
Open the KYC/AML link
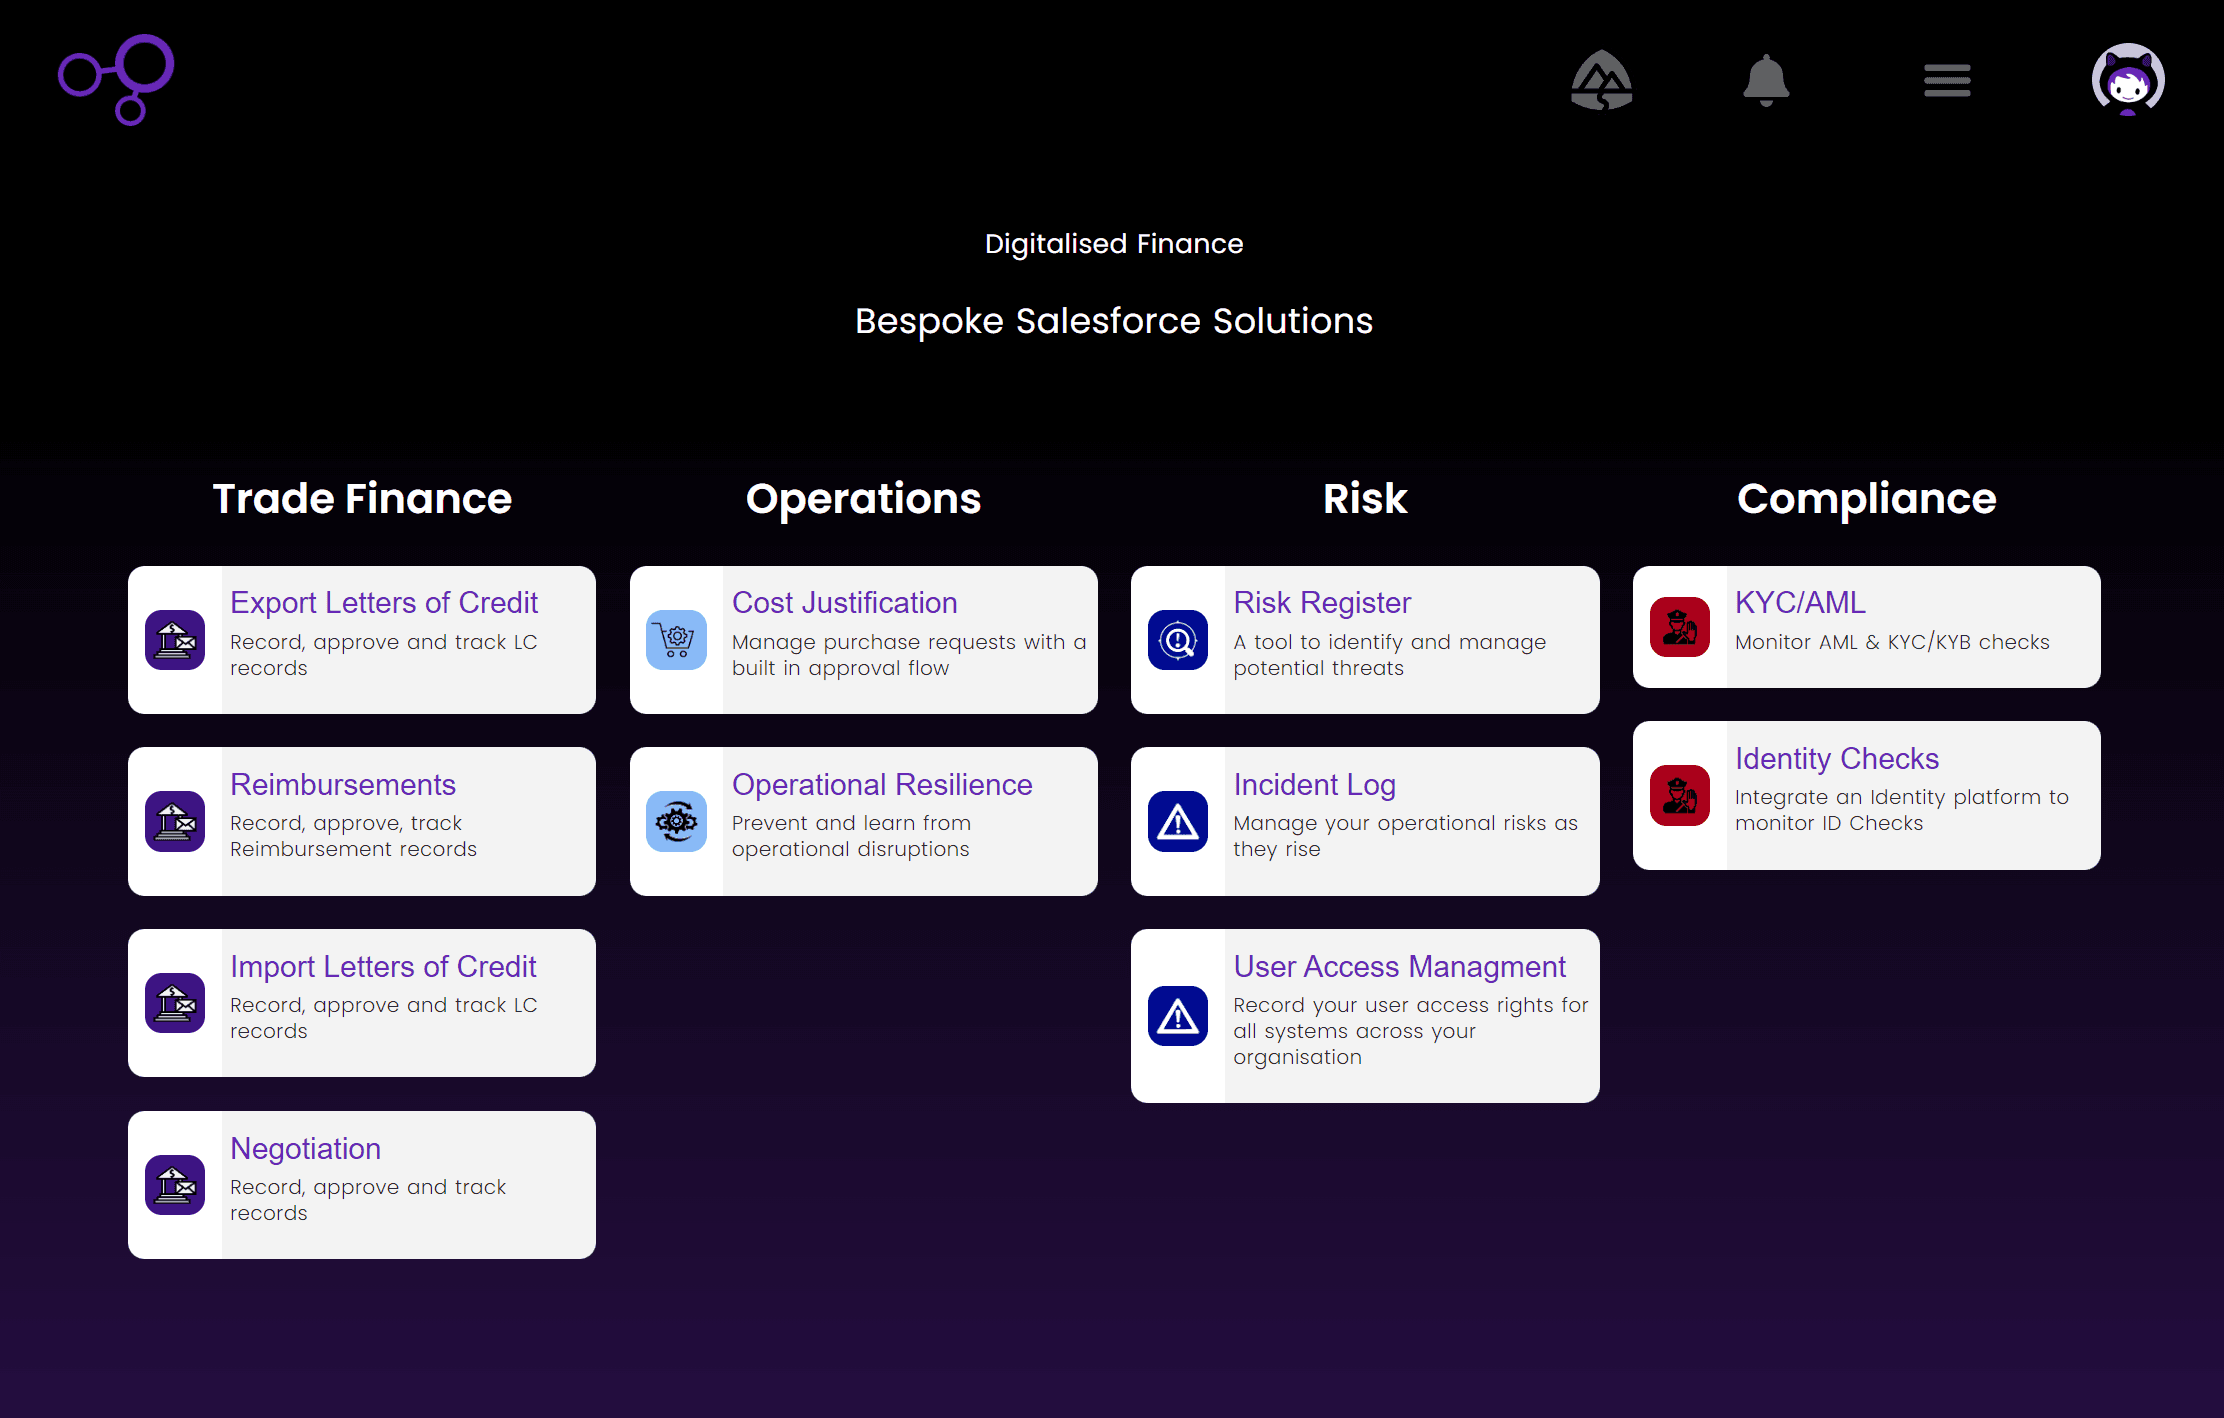1800,603
